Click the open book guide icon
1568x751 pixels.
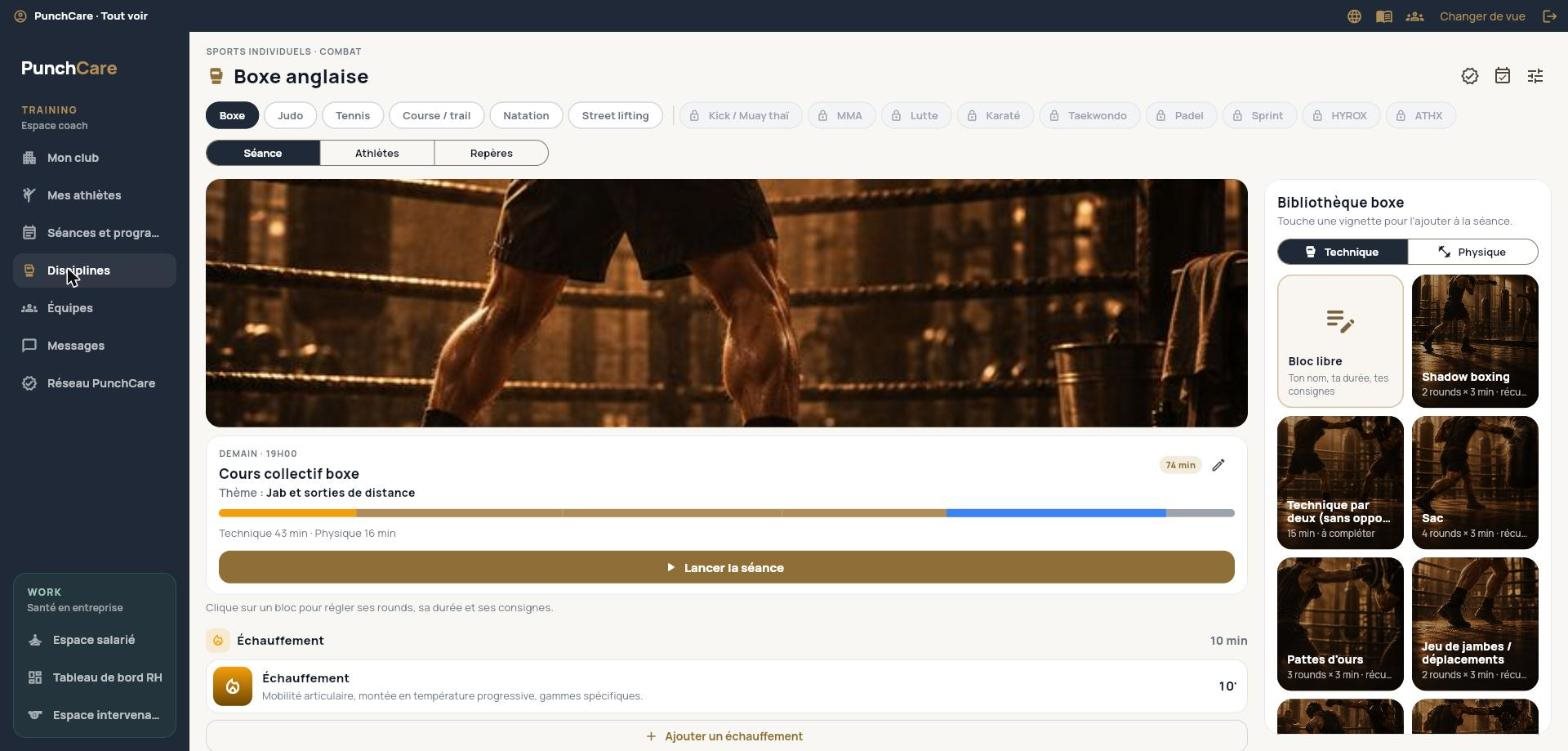coord(1384,16)
